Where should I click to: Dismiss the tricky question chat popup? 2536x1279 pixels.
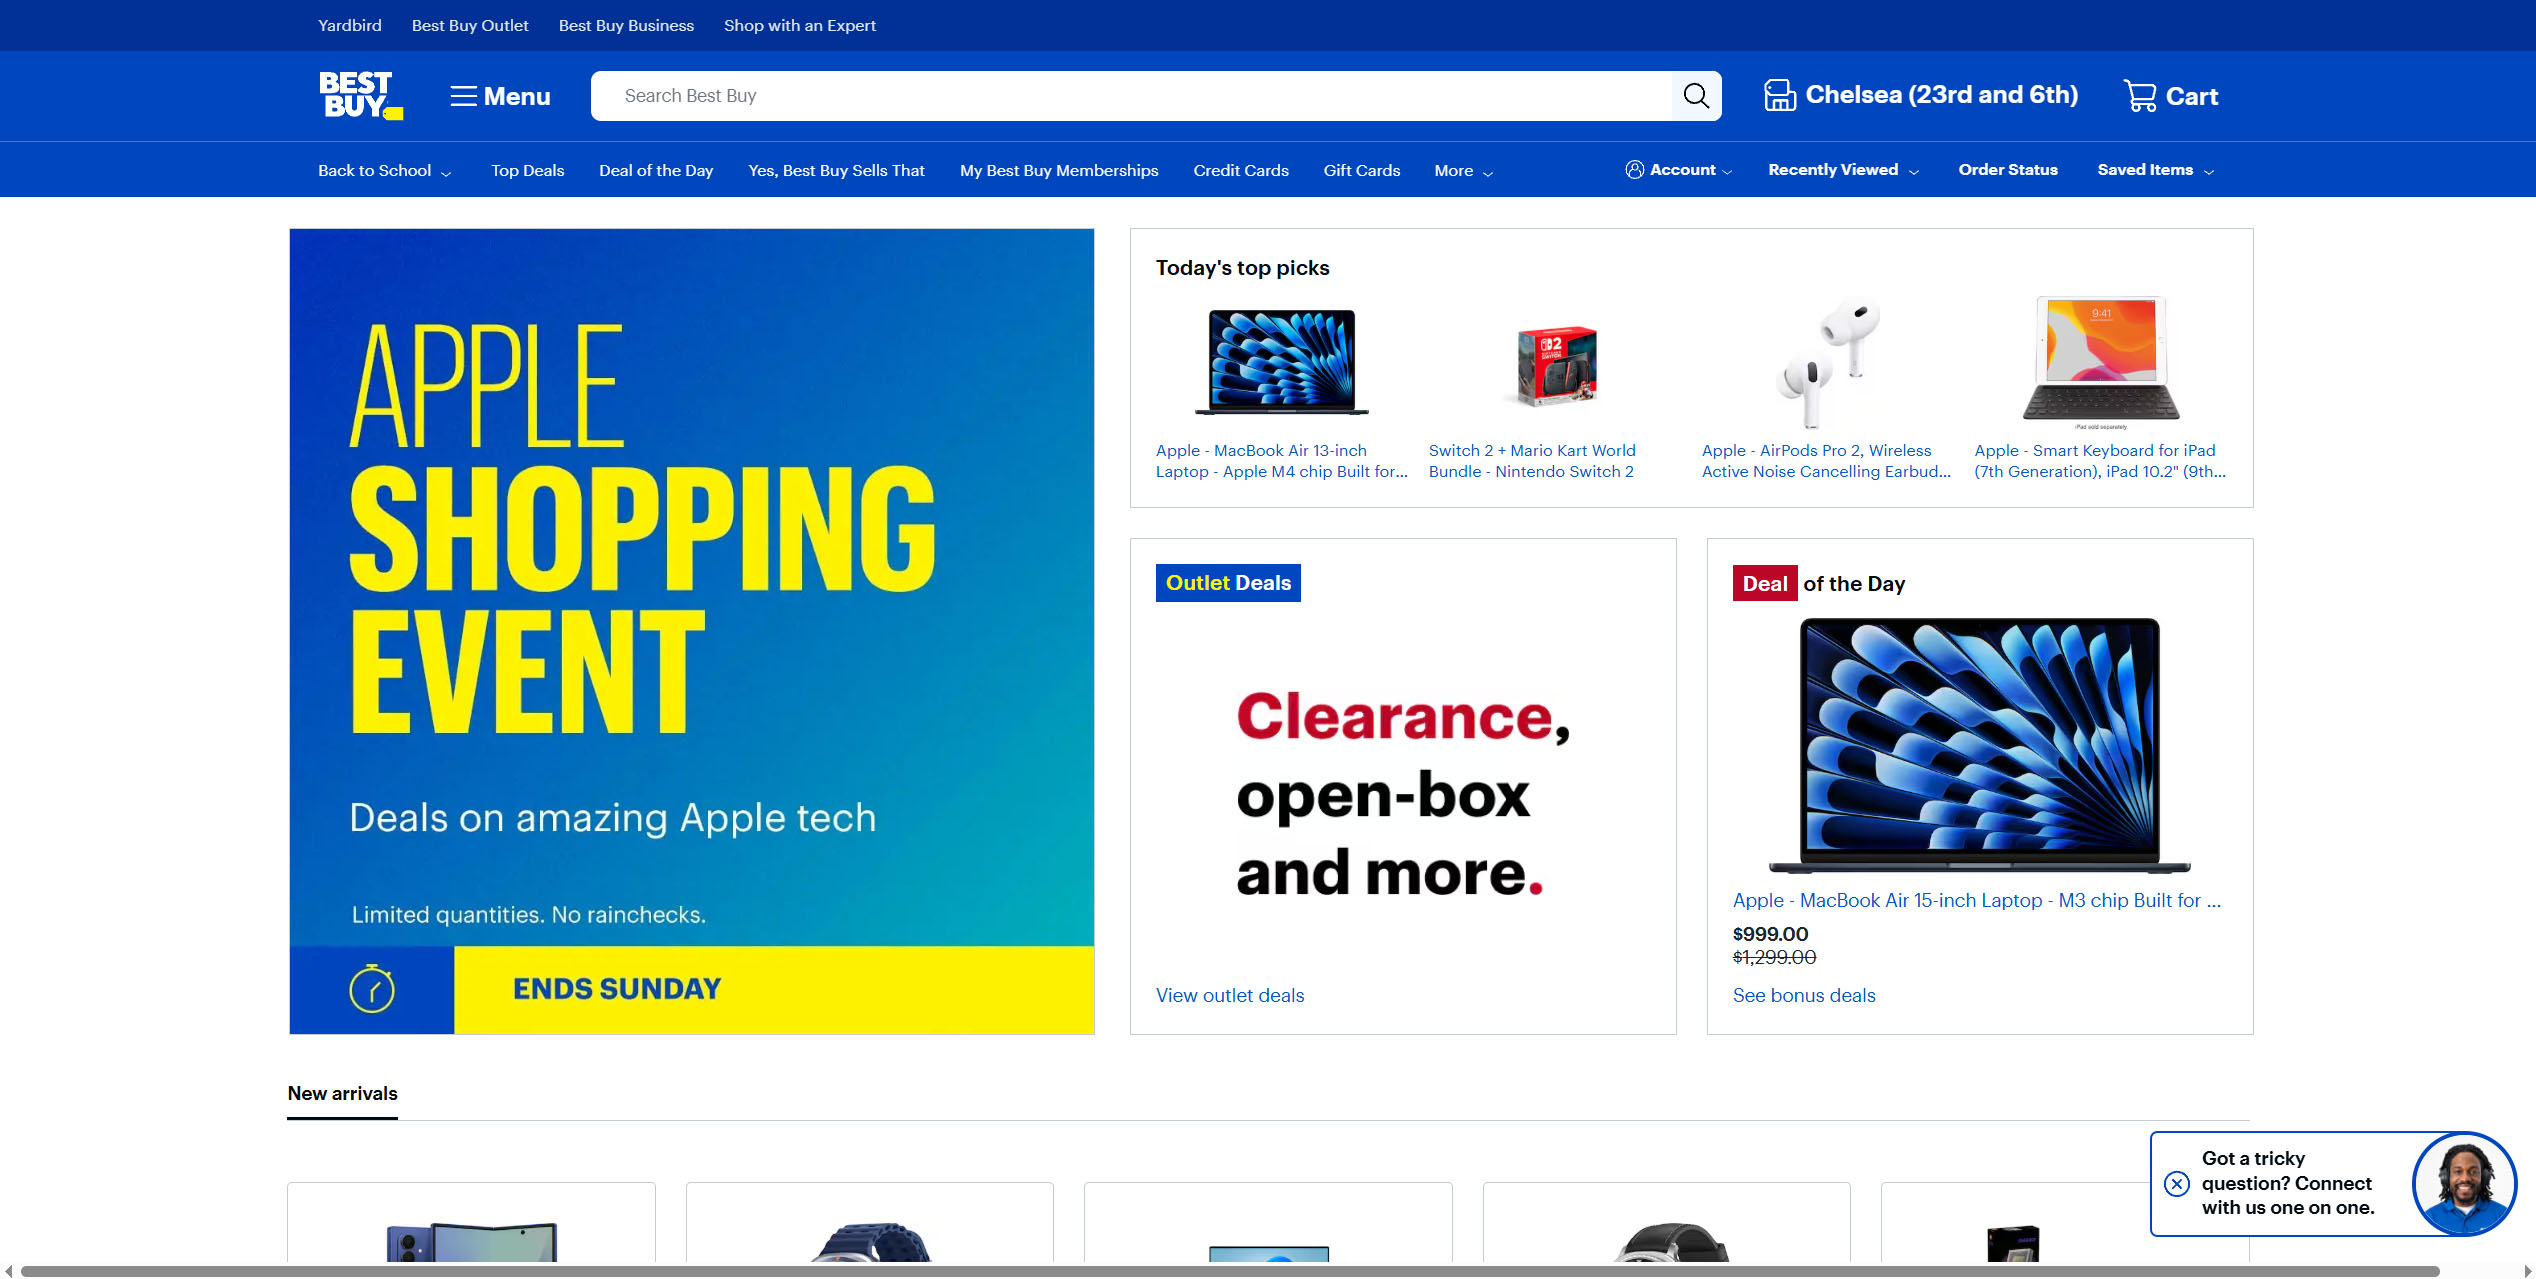click(x=2177, y=1184)
